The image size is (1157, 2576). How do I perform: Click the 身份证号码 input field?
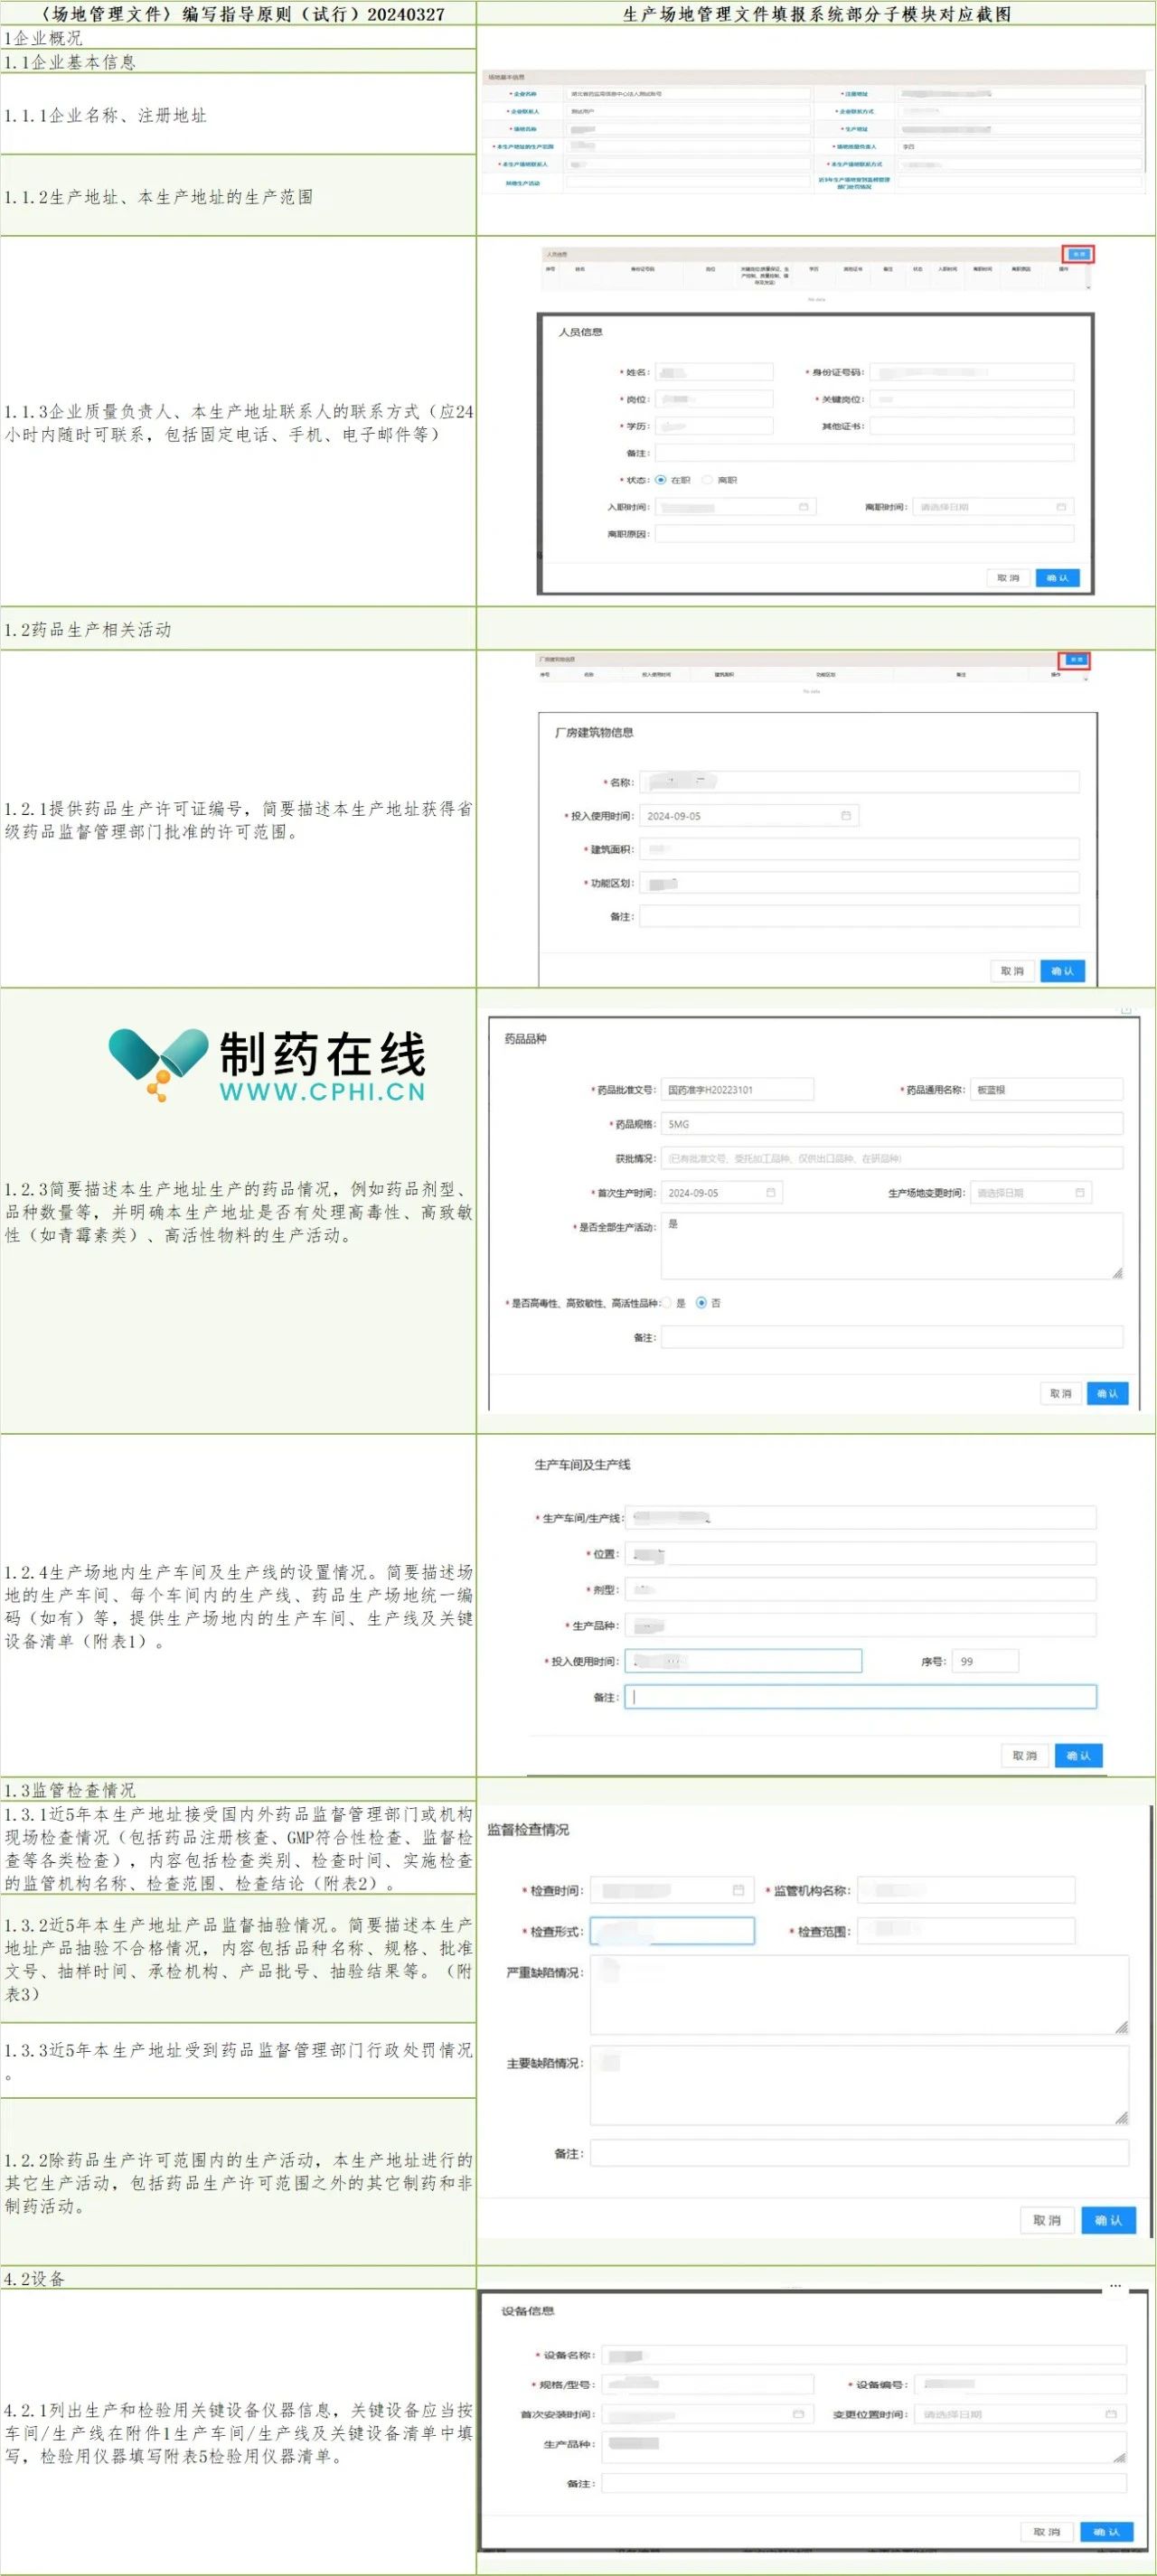click(971, 372)
